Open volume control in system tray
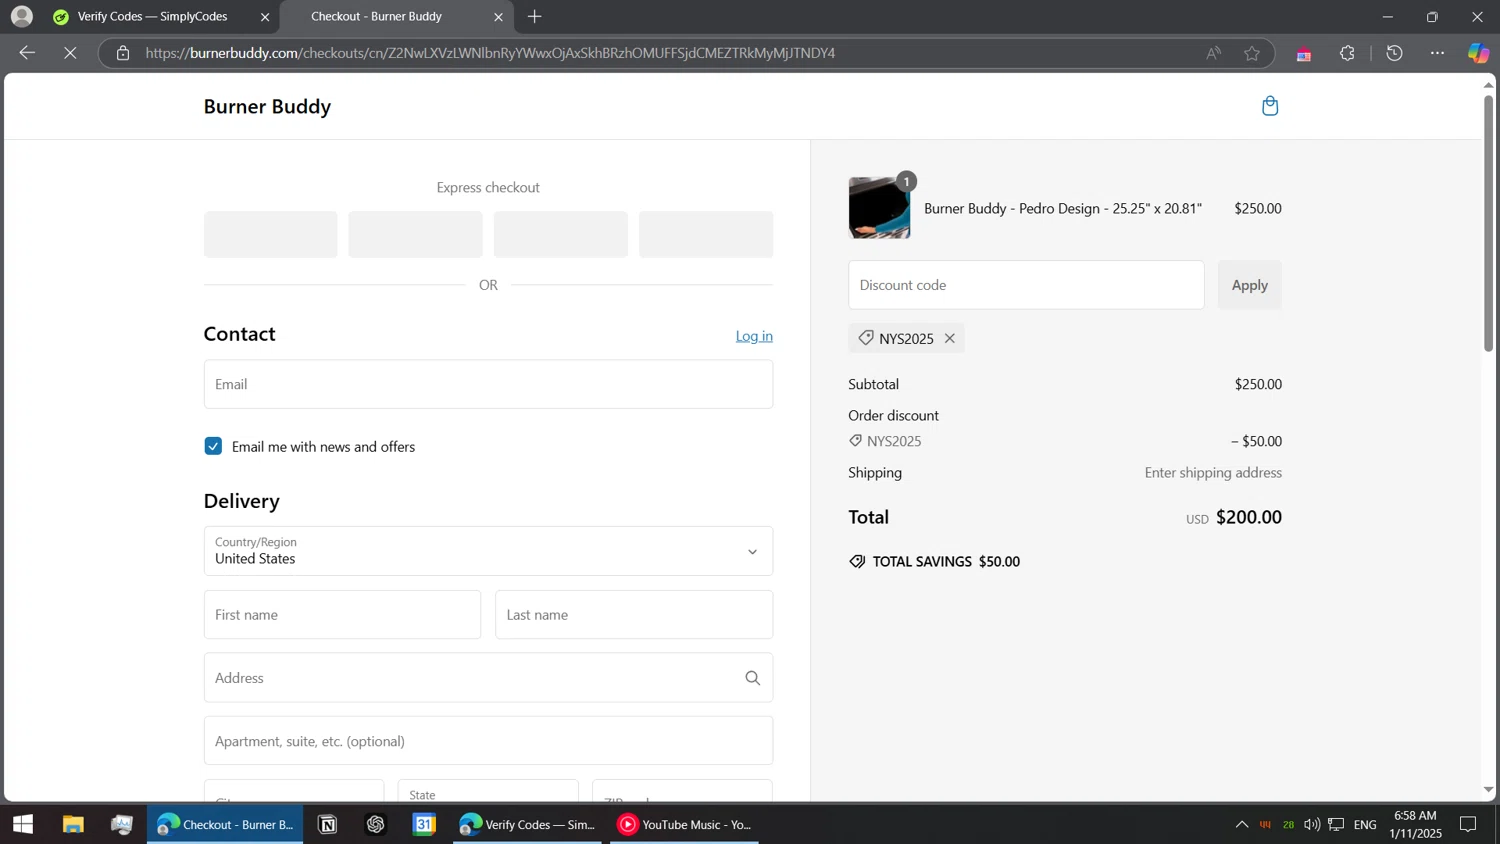The height and width of the screenshot is (844, 1500). (1312, 824)
